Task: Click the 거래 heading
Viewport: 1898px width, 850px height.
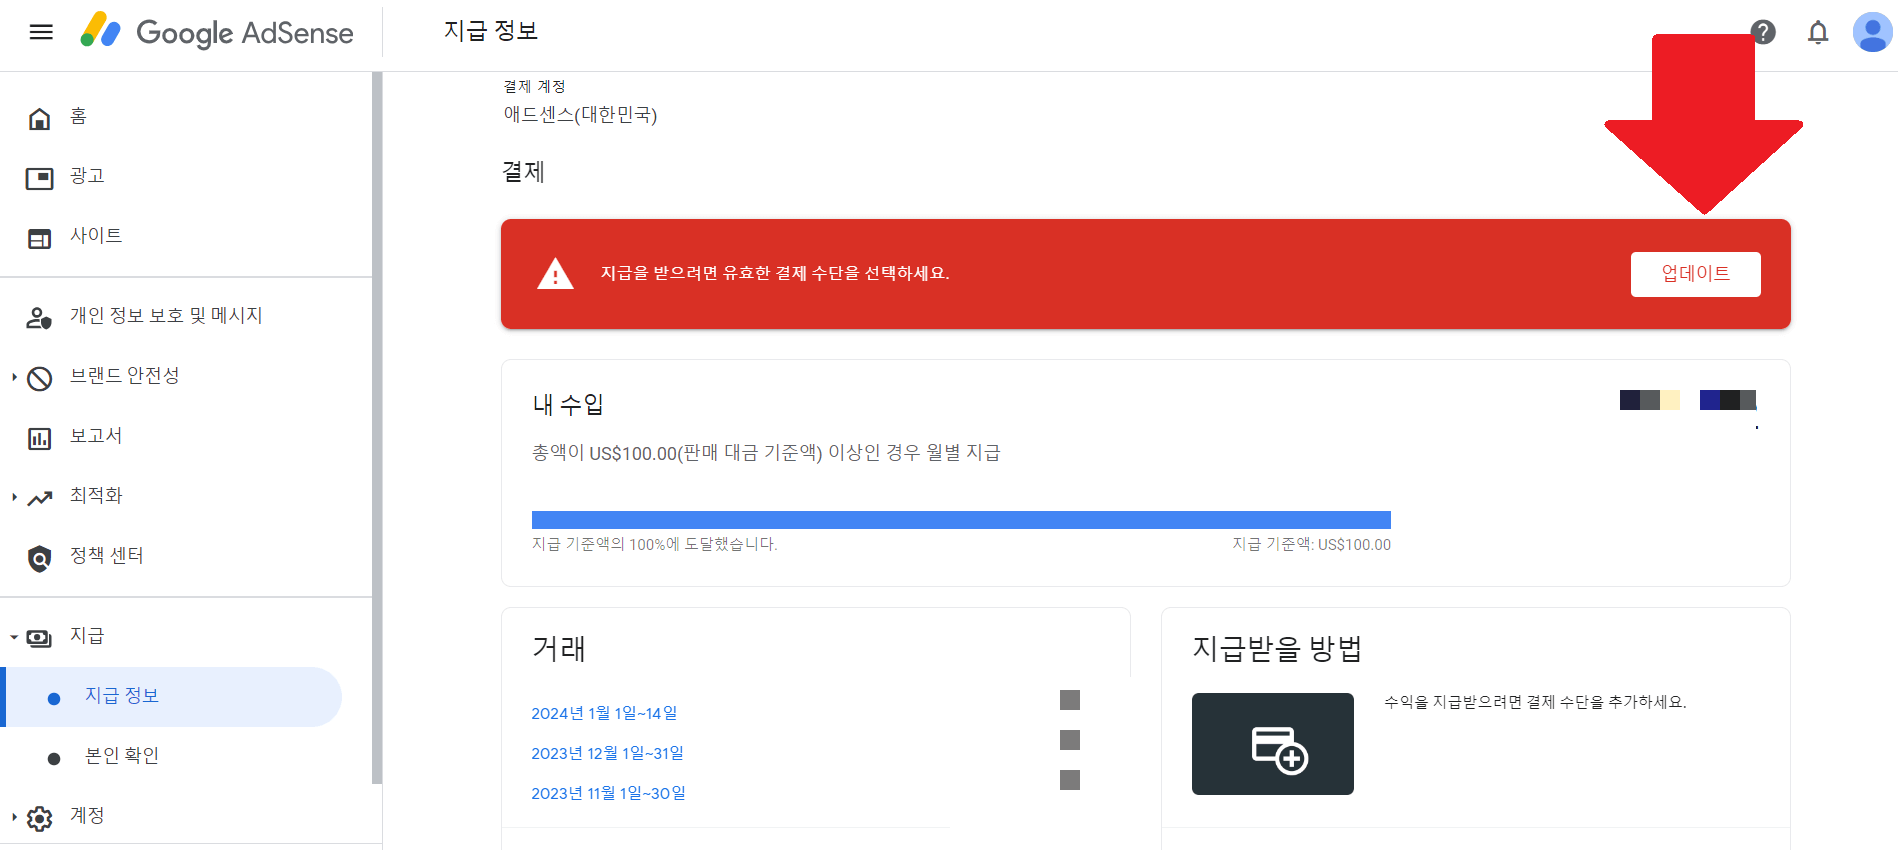Action: [x=559, y=649]
